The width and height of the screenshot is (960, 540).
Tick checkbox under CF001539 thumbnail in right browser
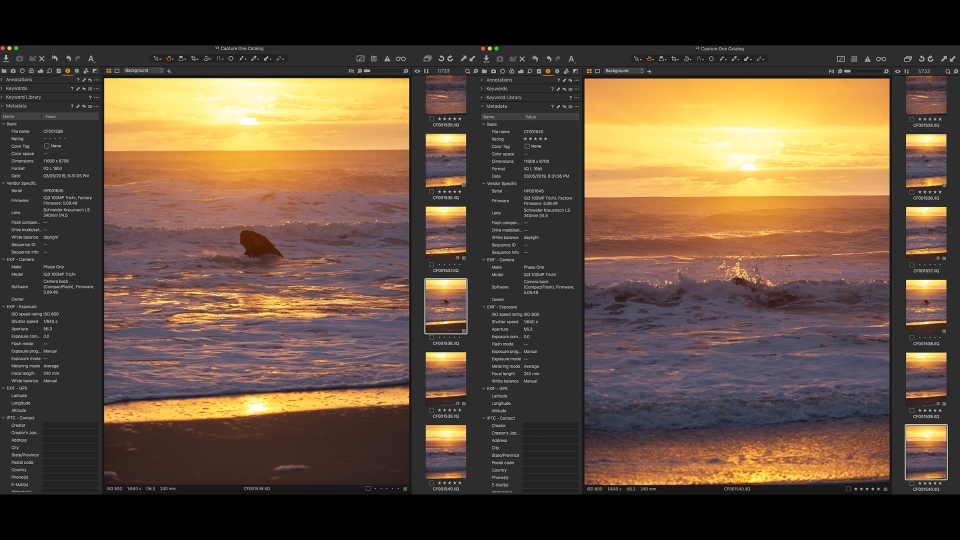(912, 410)
